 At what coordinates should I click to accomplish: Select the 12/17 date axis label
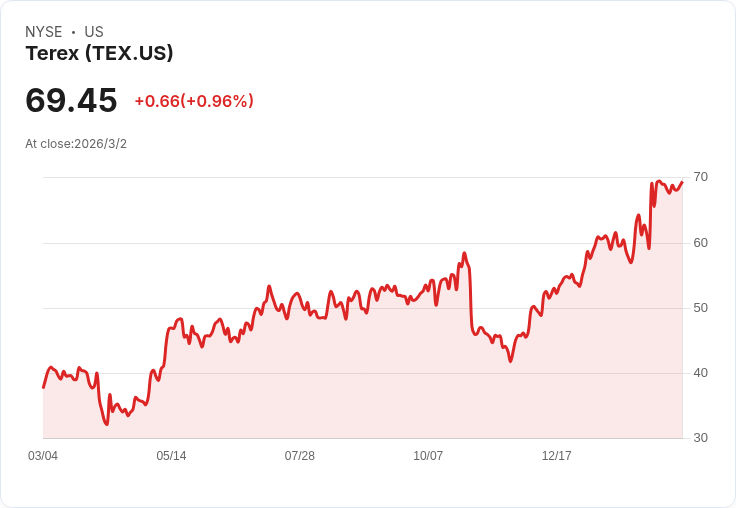557,456
